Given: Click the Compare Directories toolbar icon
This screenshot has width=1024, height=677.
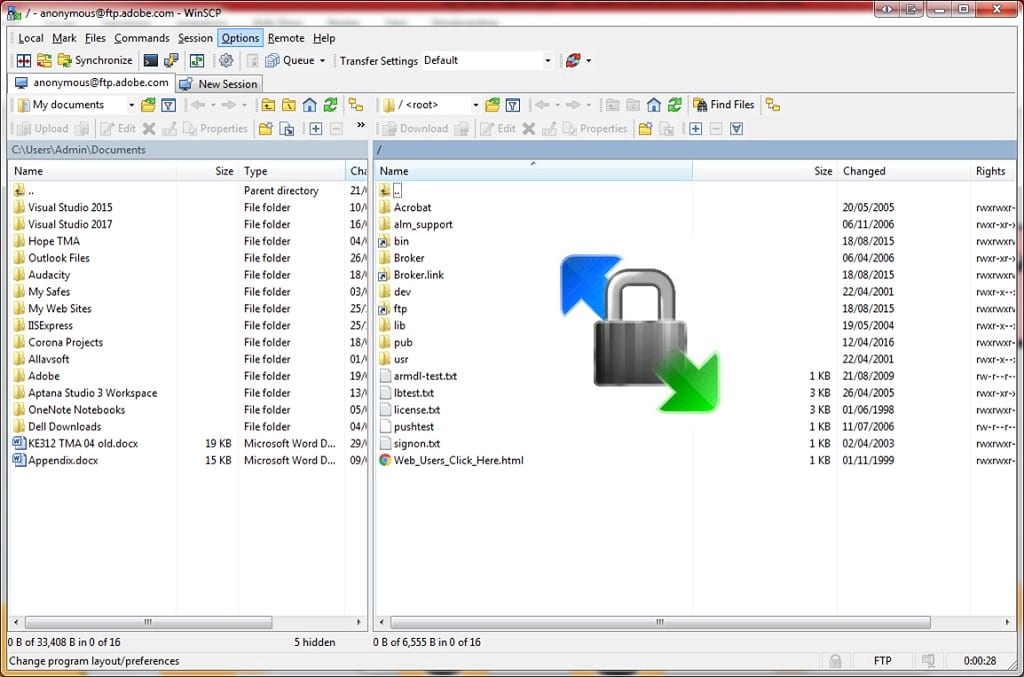Looking at the screenshot, I should [24, 61].
